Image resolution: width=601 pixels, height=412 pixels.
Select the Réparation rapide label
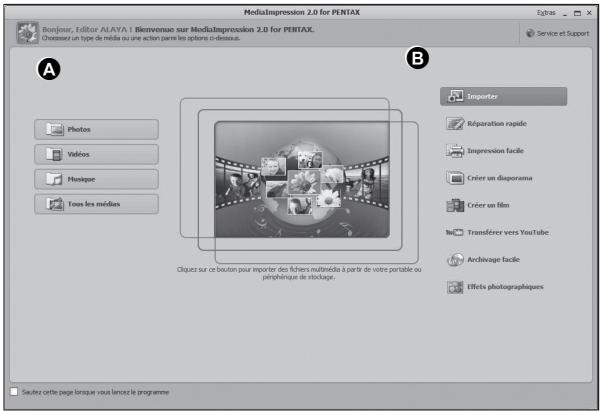[497, 123]
